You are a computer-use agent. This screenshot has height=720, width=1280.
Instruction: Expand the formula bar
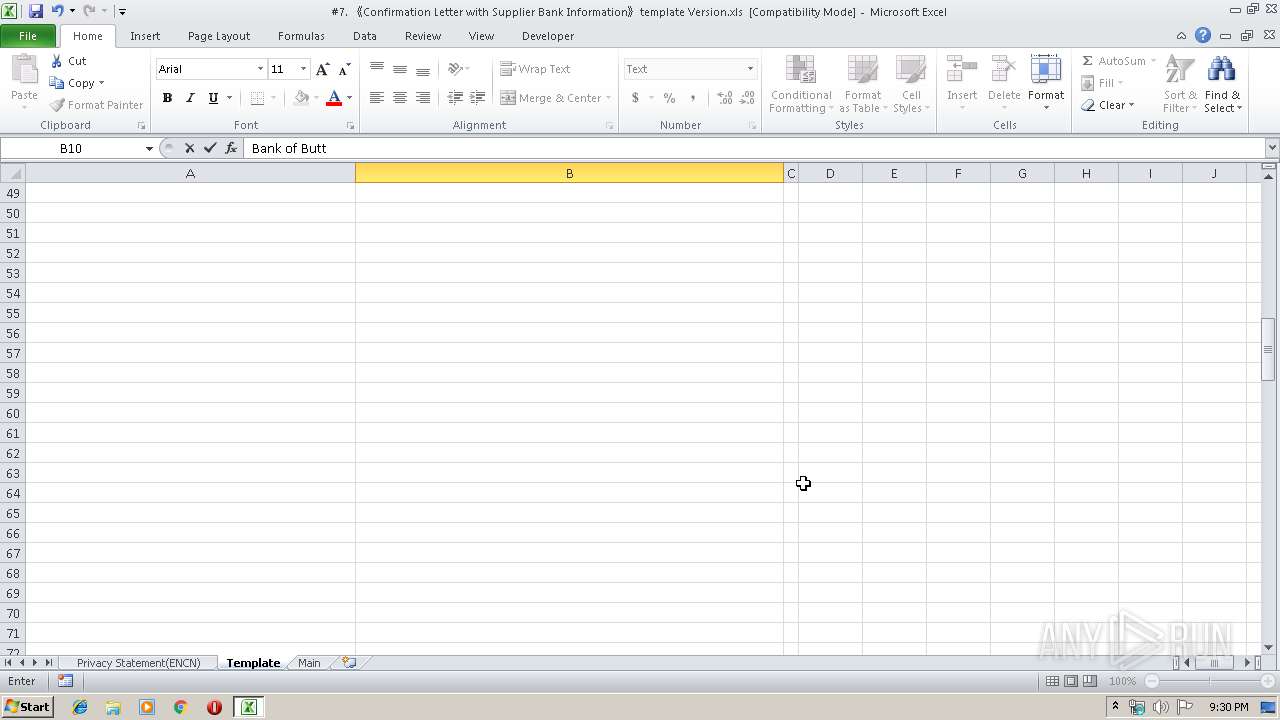tap(1271, 148)
